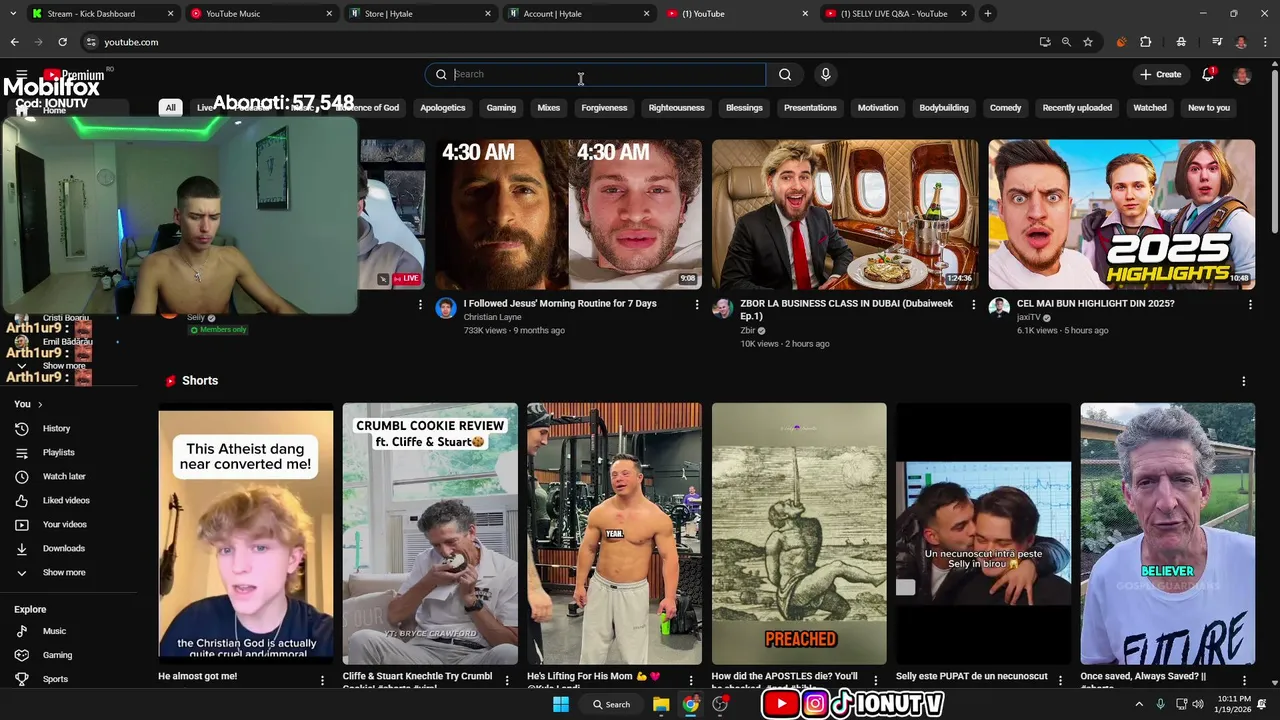Viewport: 1280px width, 720px height.
Task: Open 'CEL MAI BUN HIGHLIGHT DIN 2025?' title
Action: 1096,303
